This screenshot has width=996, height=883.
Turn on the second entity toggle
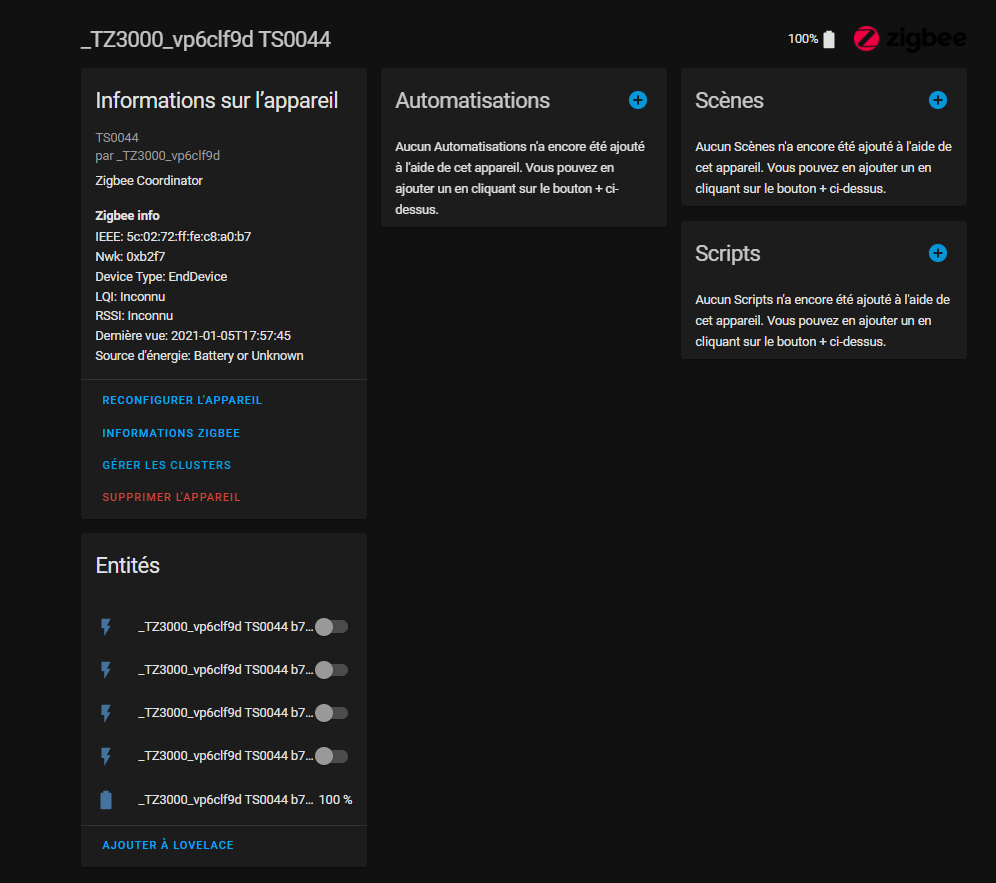point(331,670)
